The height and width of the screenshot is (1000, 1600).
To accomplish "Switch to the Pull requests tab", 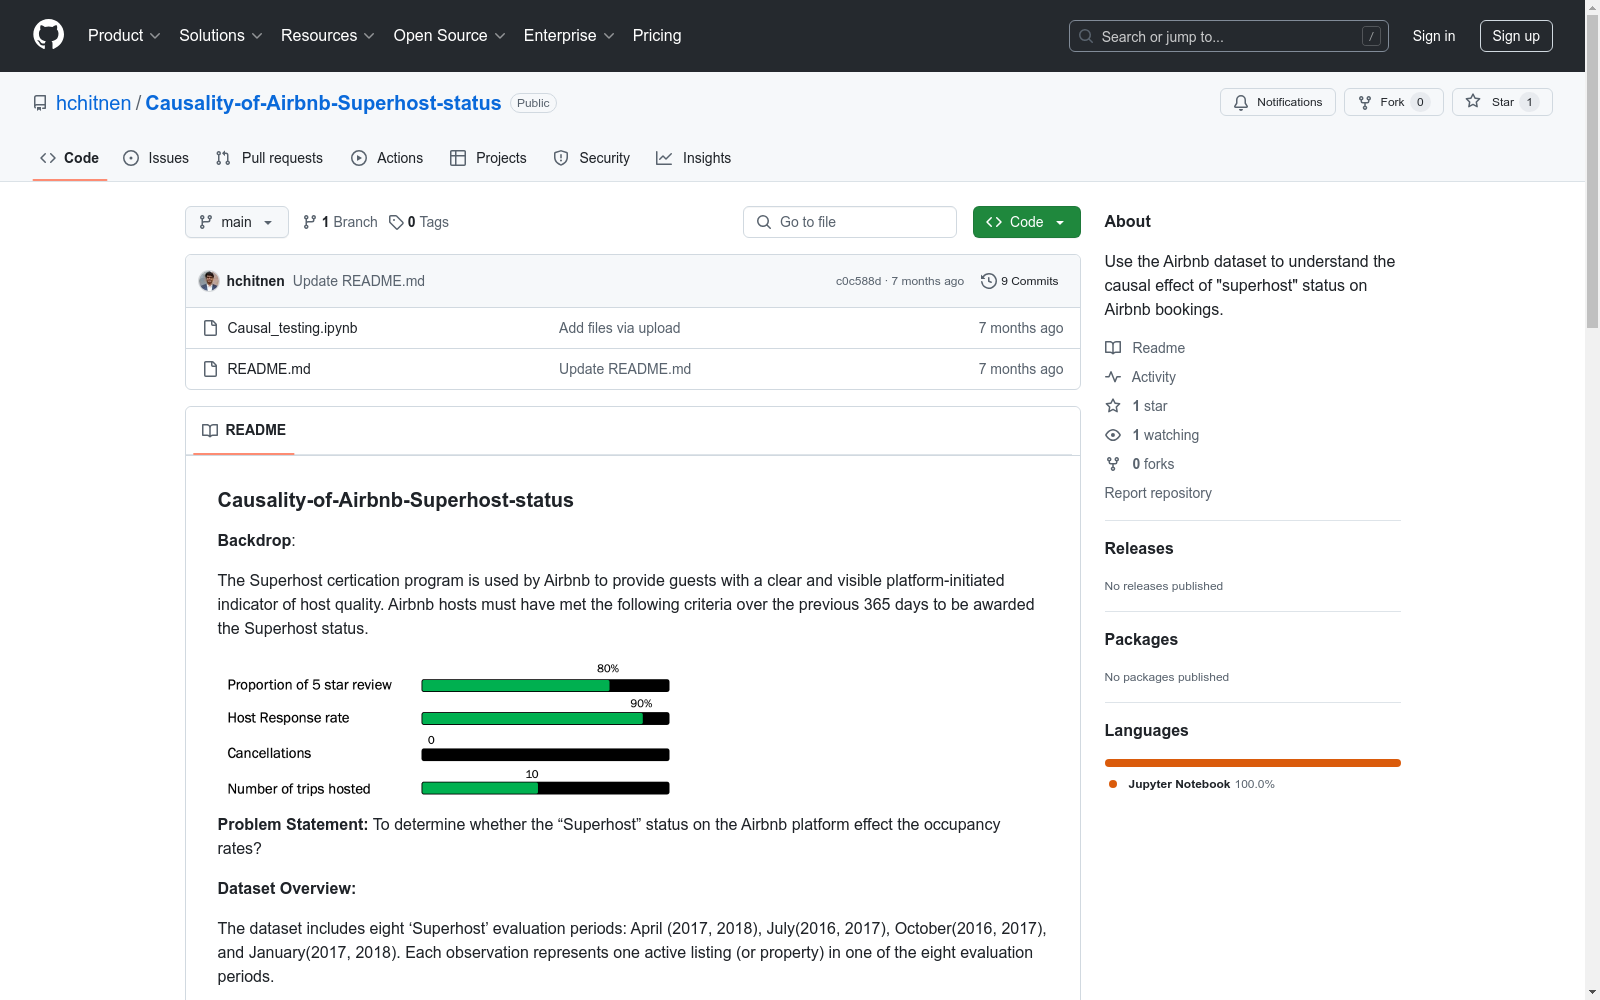I will pyautogui.click(x=269, y=158).
